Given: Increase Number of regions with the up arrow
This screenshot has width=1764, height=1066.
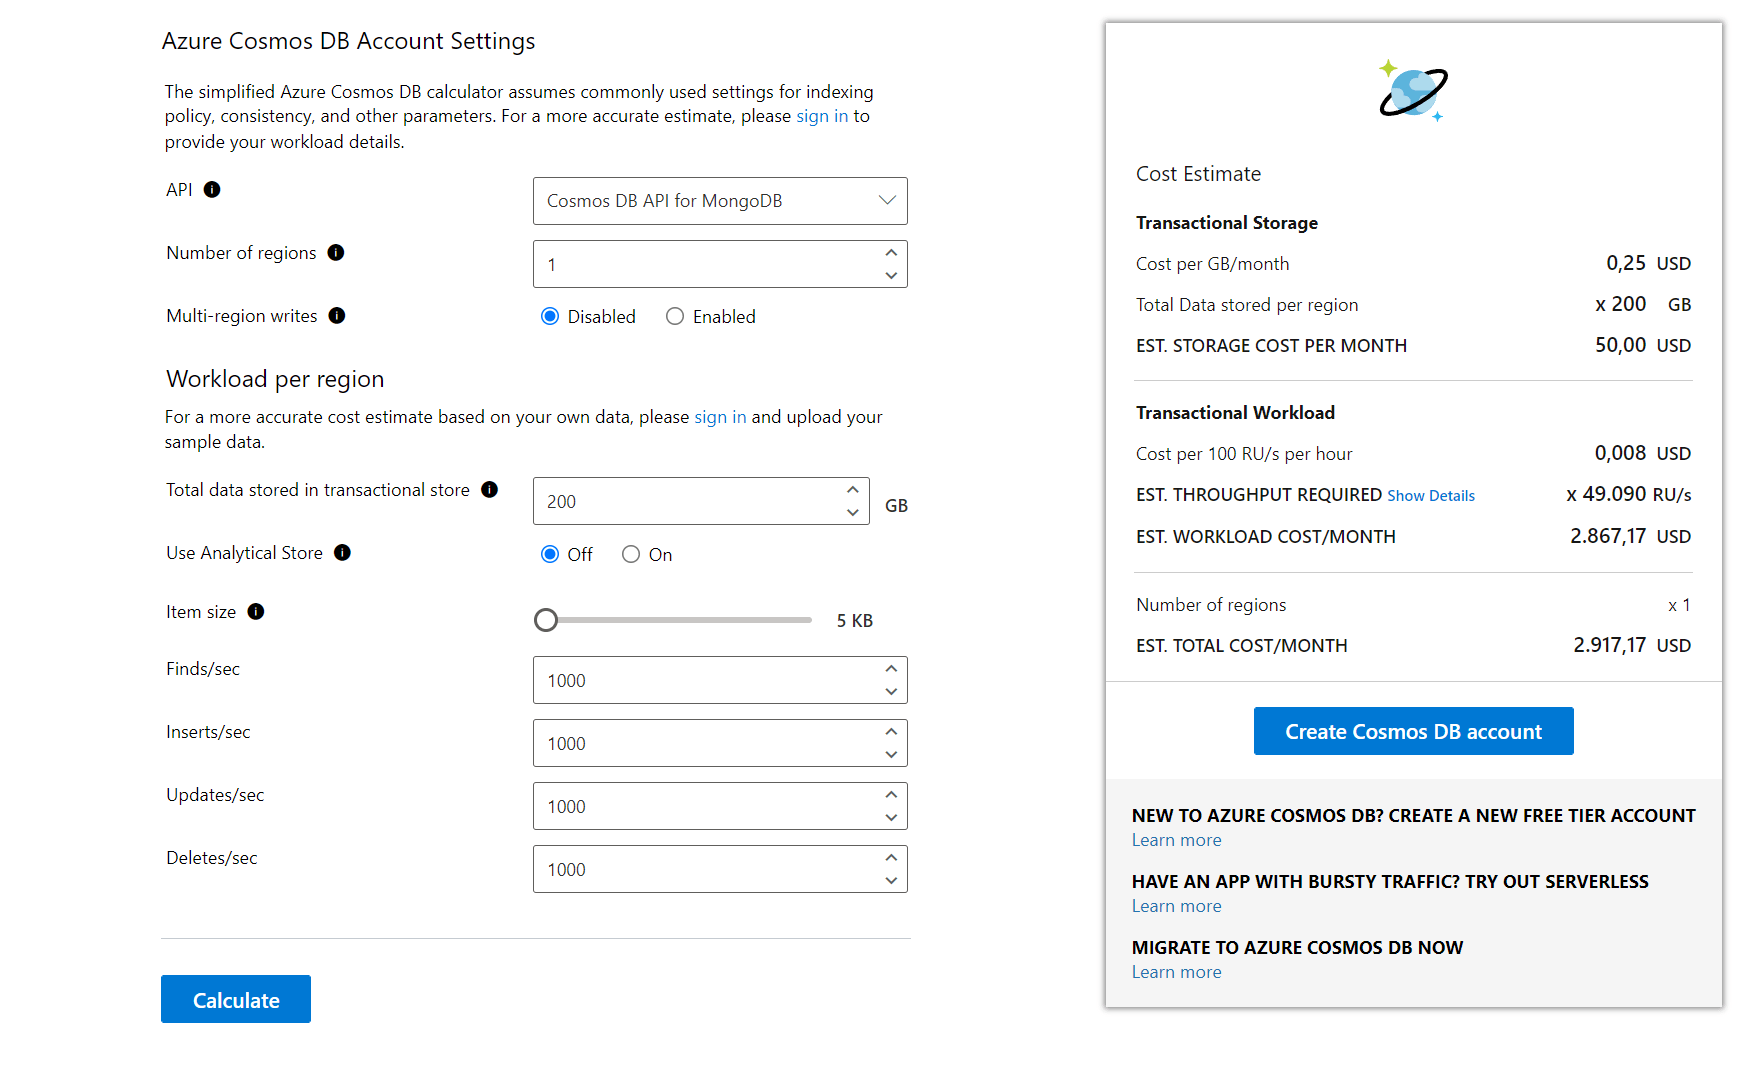Looking at the screenshot, I should point(891,253).
